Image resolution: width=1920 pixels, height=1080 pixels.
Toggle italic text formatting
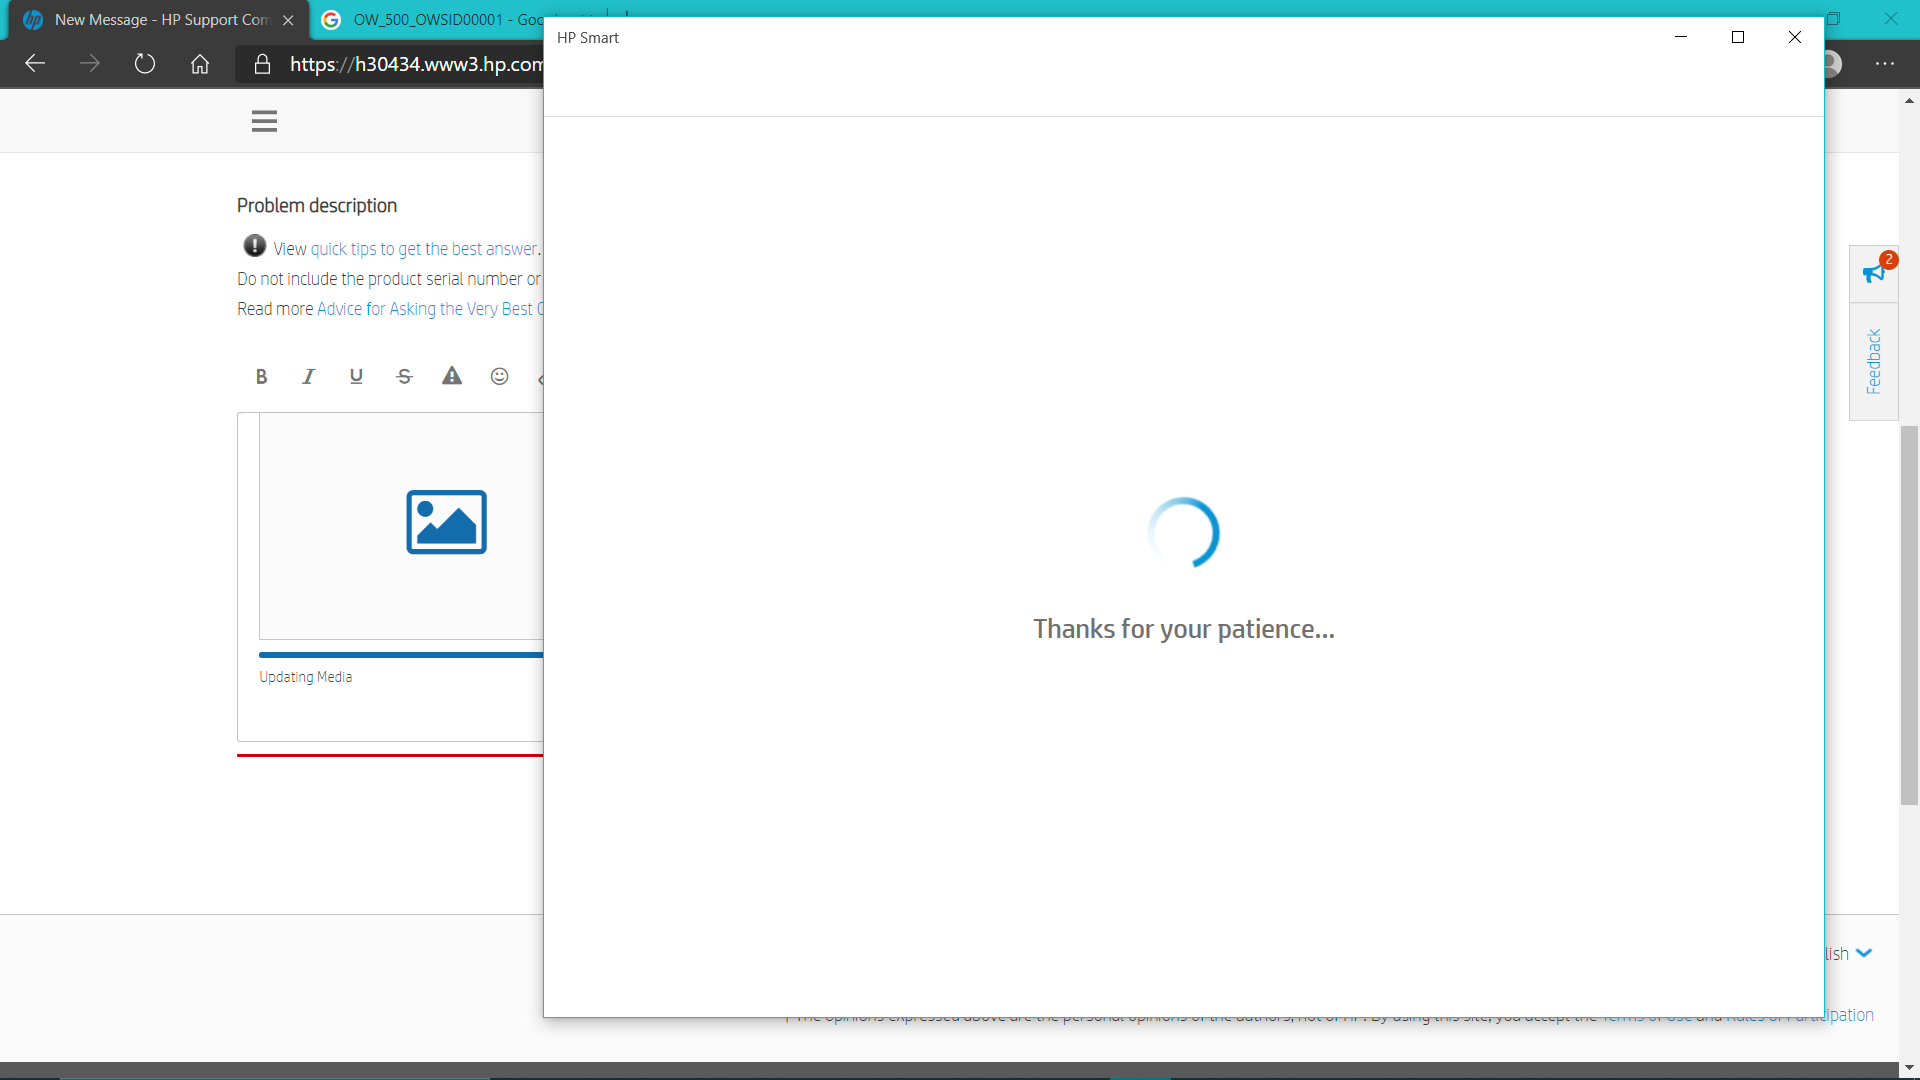pos(307,376)
